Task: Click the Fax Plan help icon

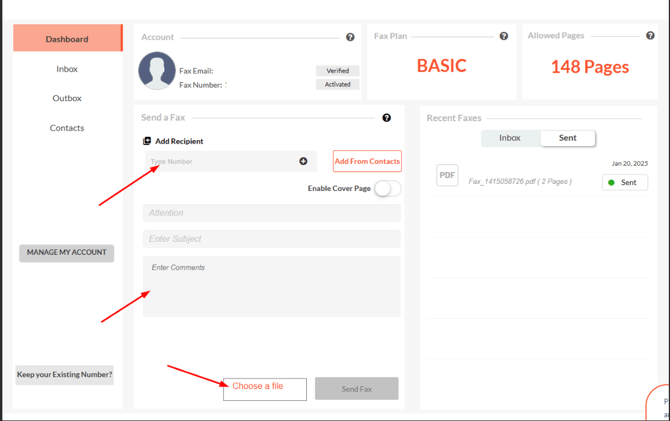Action: point(504,36)
